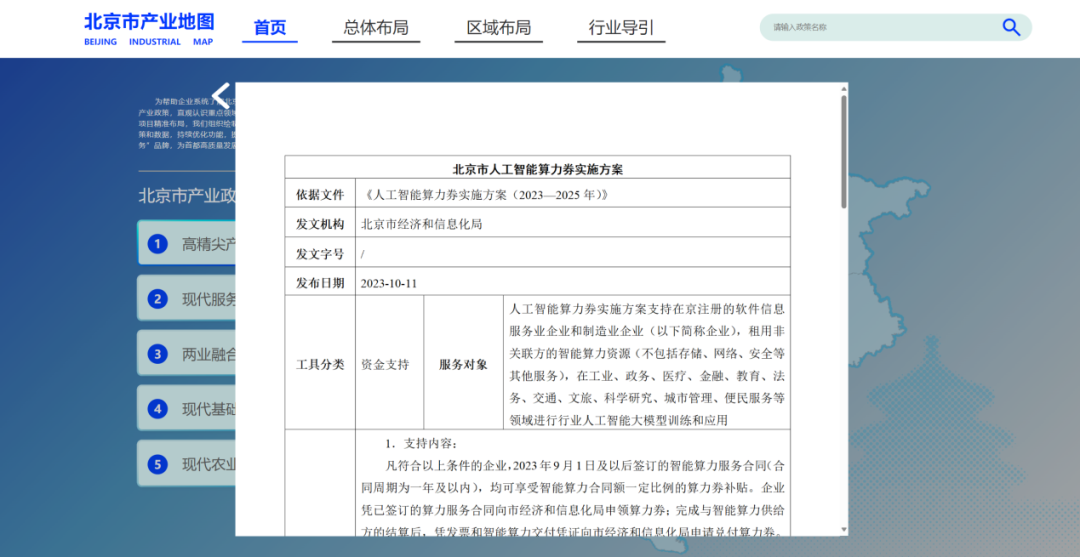Open the 总体布局 tab
Viewport: 1080px width, 557px height.
coord(375,28)
